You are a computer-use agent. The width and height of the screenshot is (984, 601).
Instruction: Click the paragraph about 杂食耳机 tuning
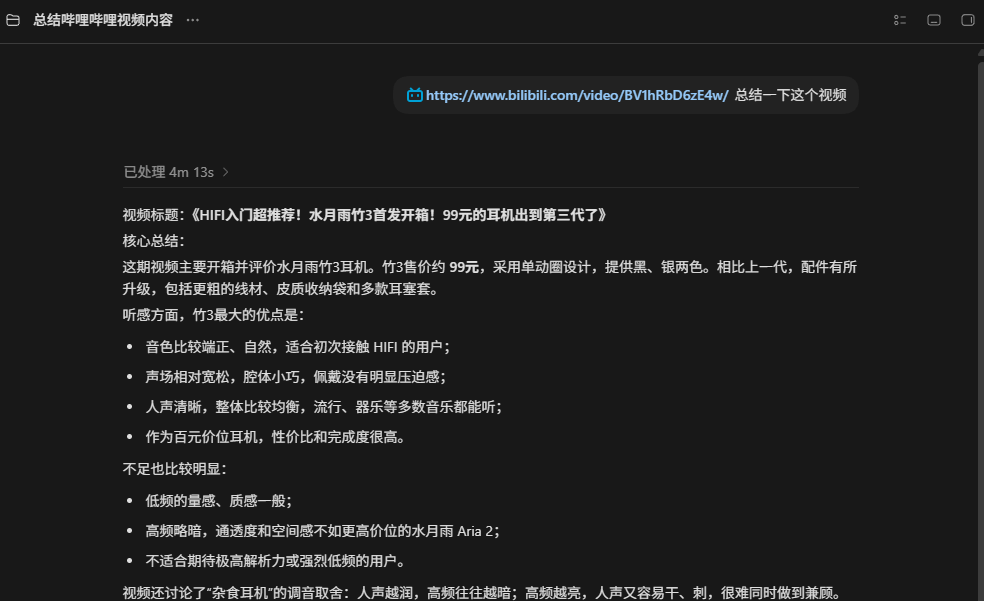481,593
